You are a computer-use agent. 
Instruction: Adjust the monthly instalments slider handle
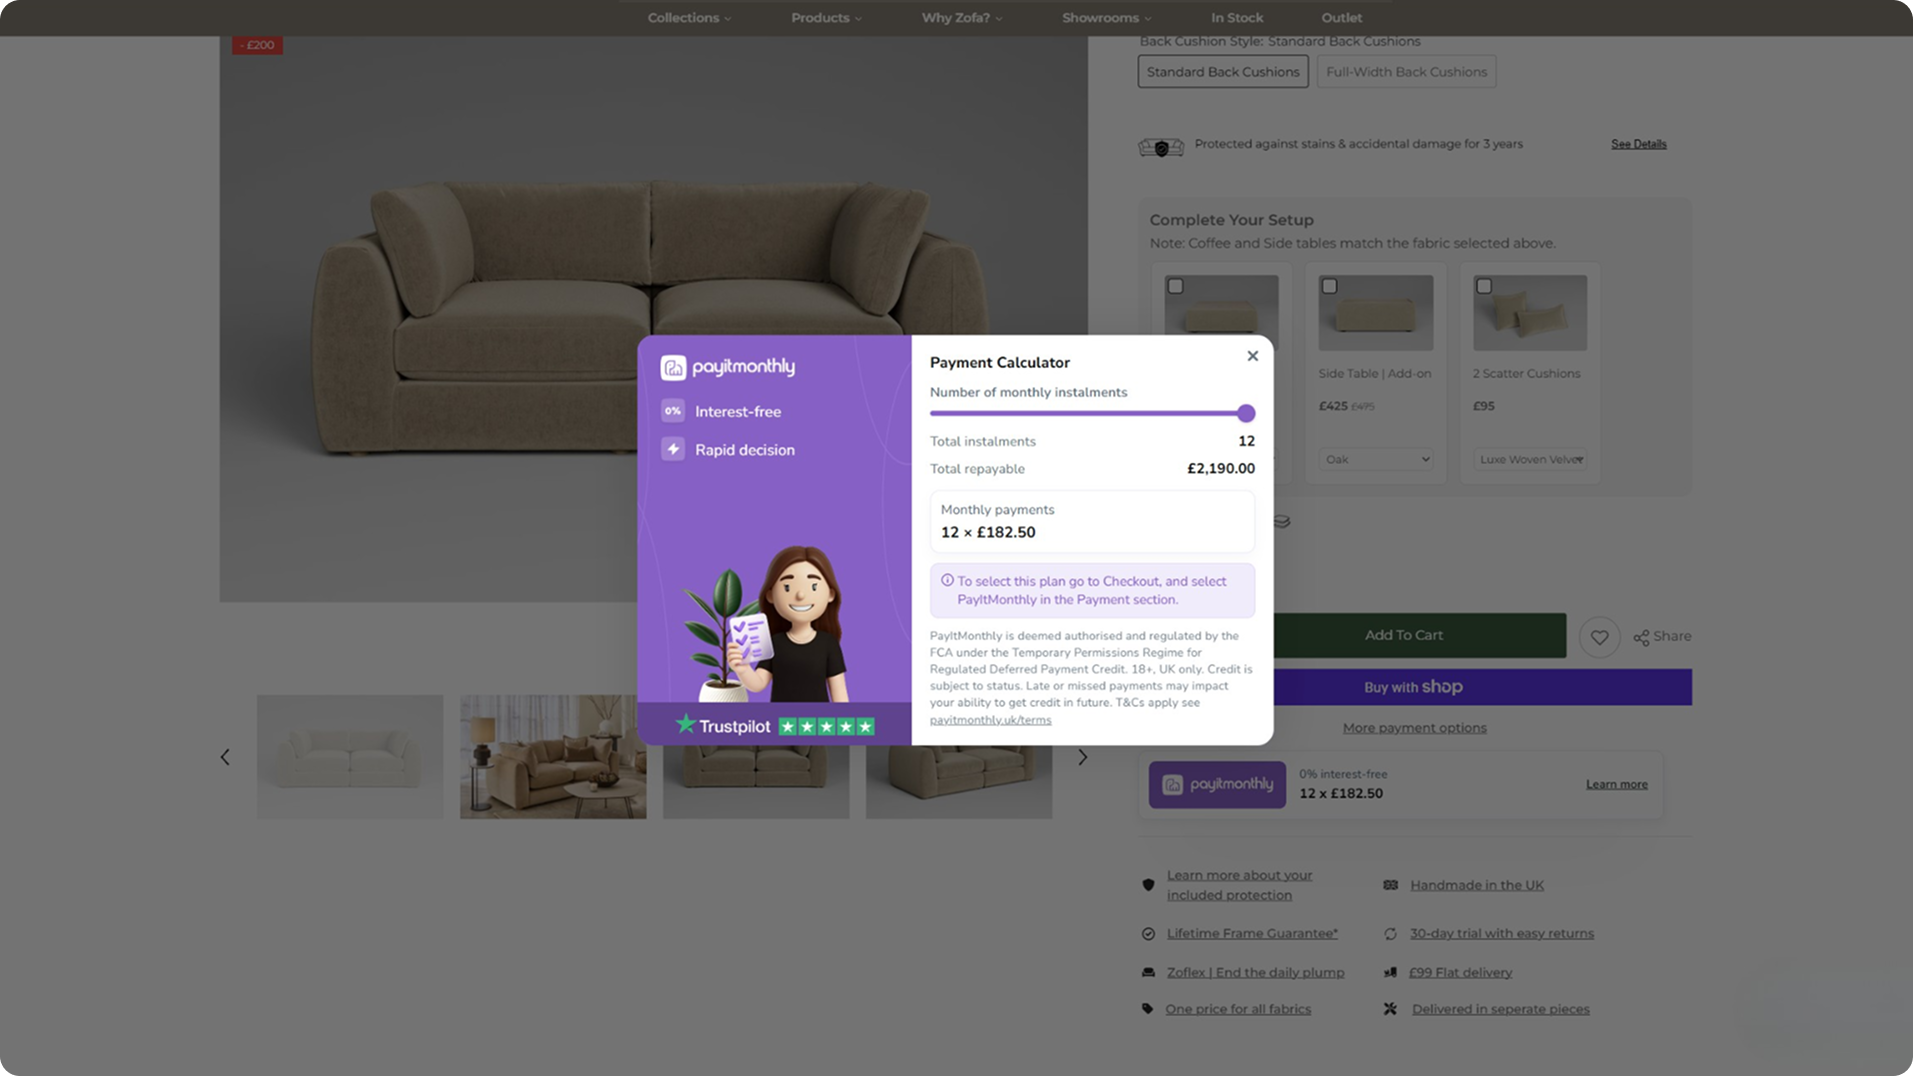[x=1245, y=413]
